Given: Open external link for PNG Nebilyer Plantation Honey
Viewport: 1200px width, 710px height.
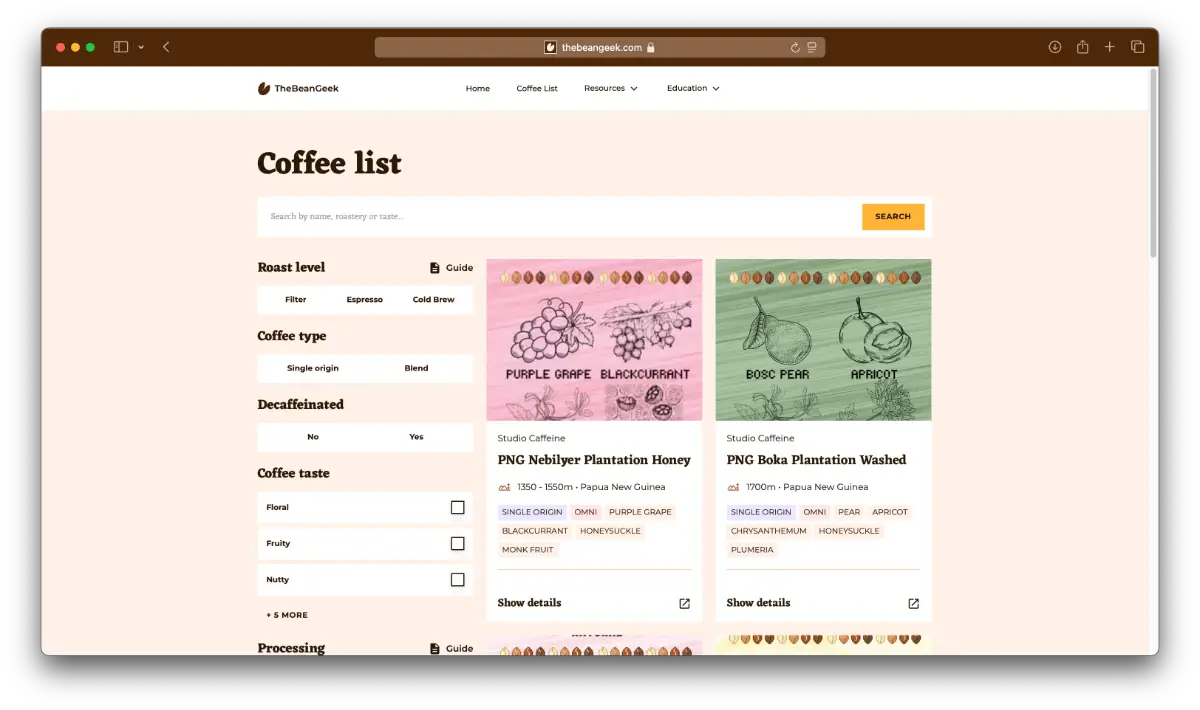Looking at the screenshot, I should point(684,603).
